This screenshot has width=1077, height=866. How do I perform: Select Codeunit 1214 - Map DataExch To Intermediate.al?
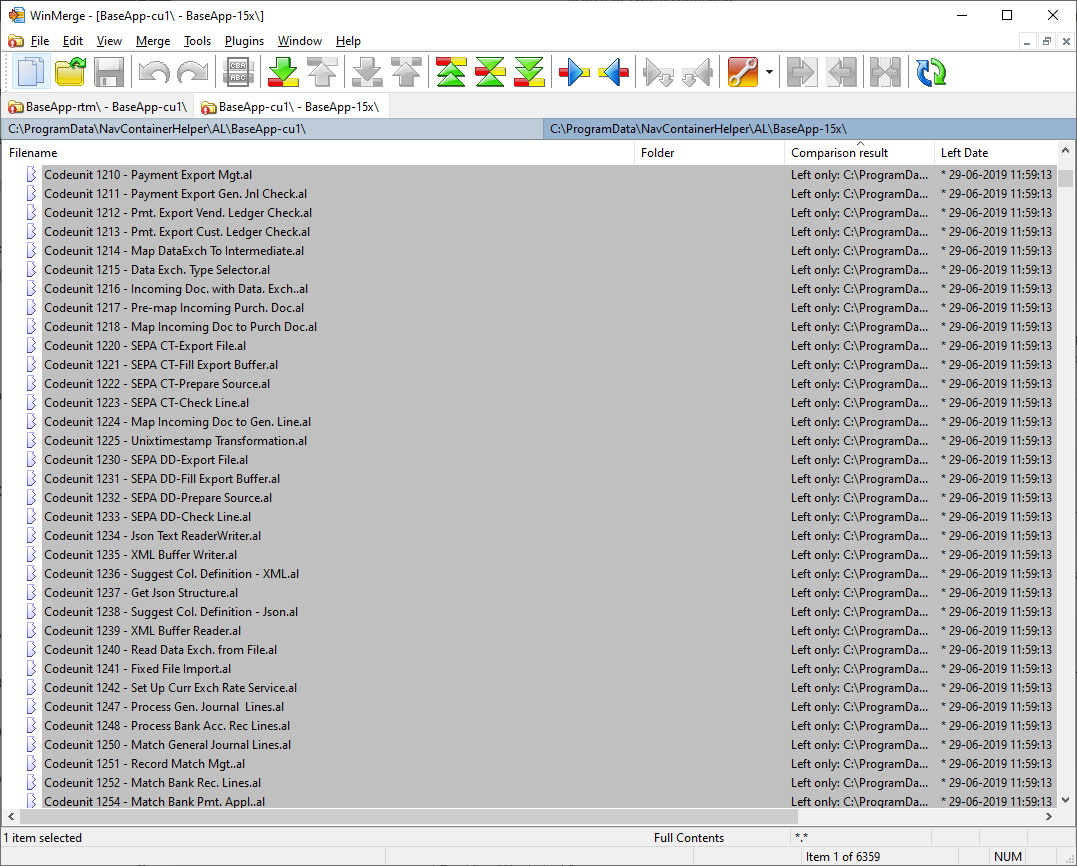pyautogui.click(x=174, y=251)
